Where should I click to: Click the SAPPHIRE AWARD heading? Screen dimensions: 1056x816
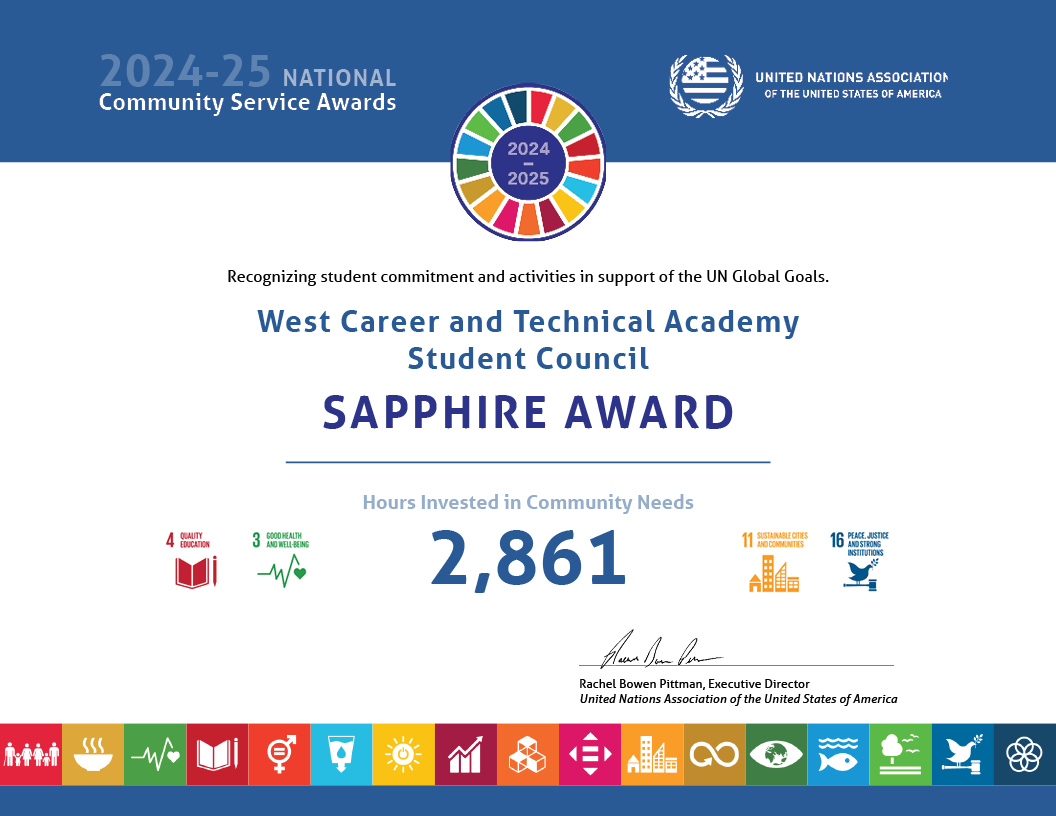point(528,413)
